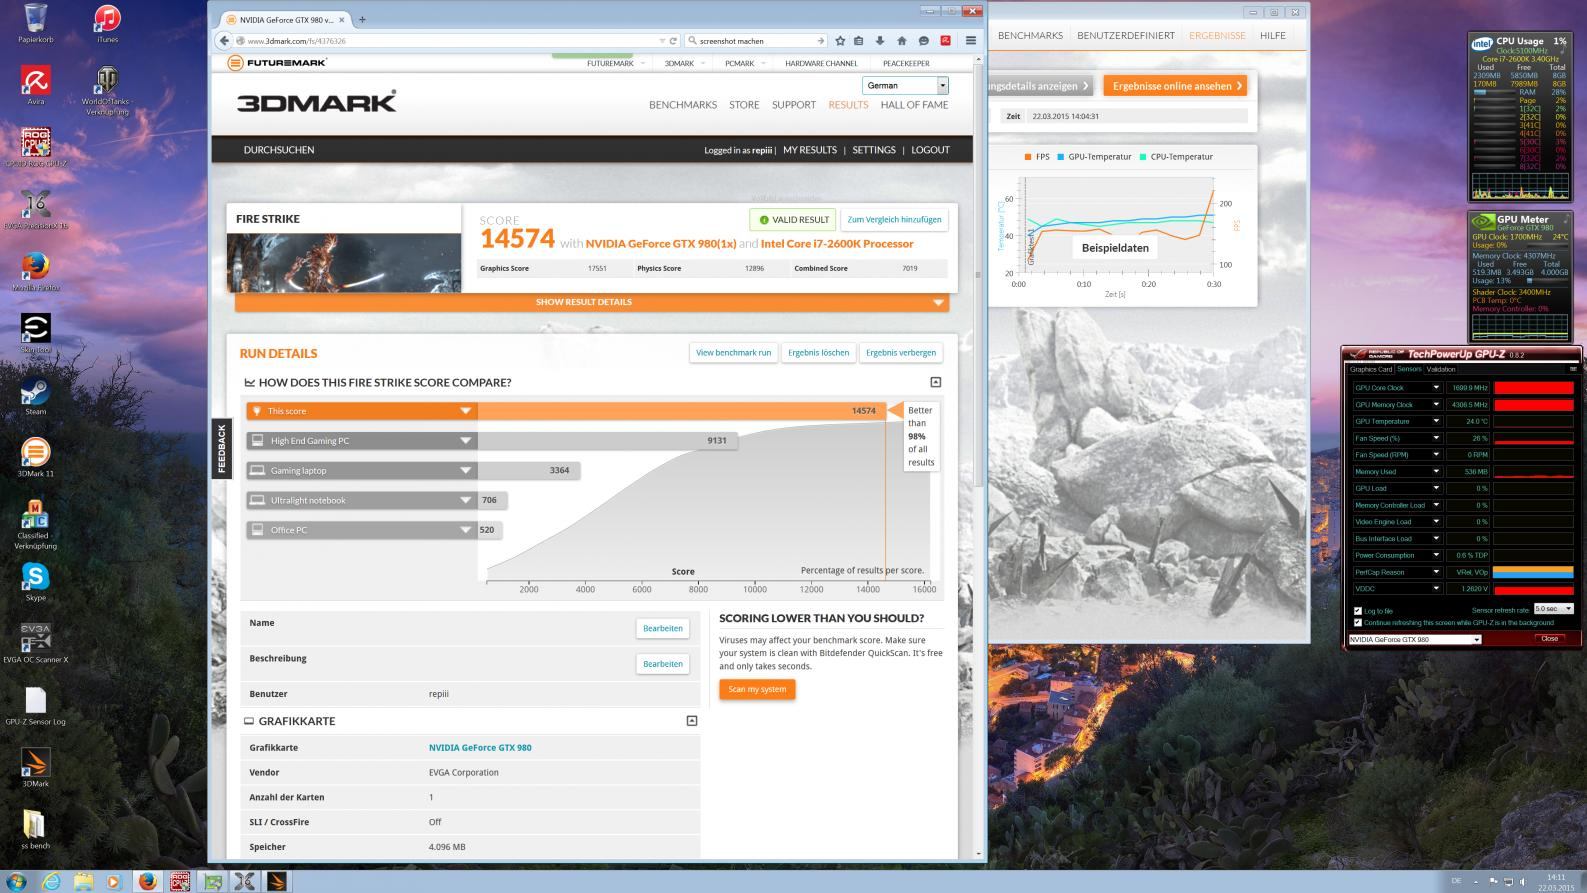Expand the 'Office PC' dropdown arrow
This screenshot has height=893, width=1587.
tap(465, 530)
